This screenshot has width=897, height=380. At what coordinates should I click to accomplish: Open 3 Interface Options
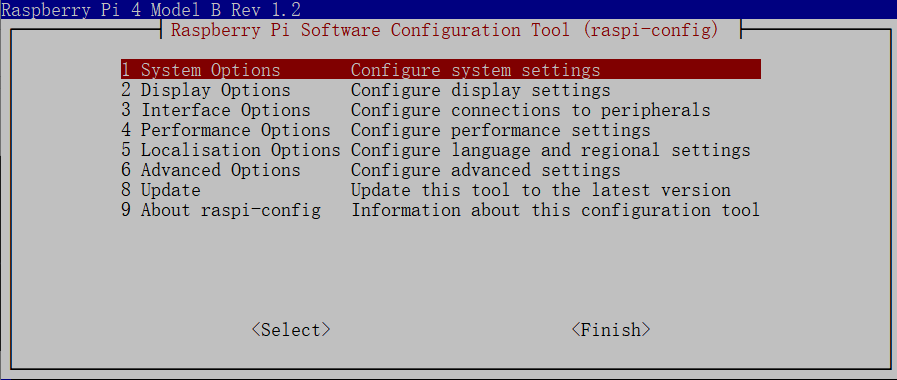pyautogui.click(x=440, y=110)
